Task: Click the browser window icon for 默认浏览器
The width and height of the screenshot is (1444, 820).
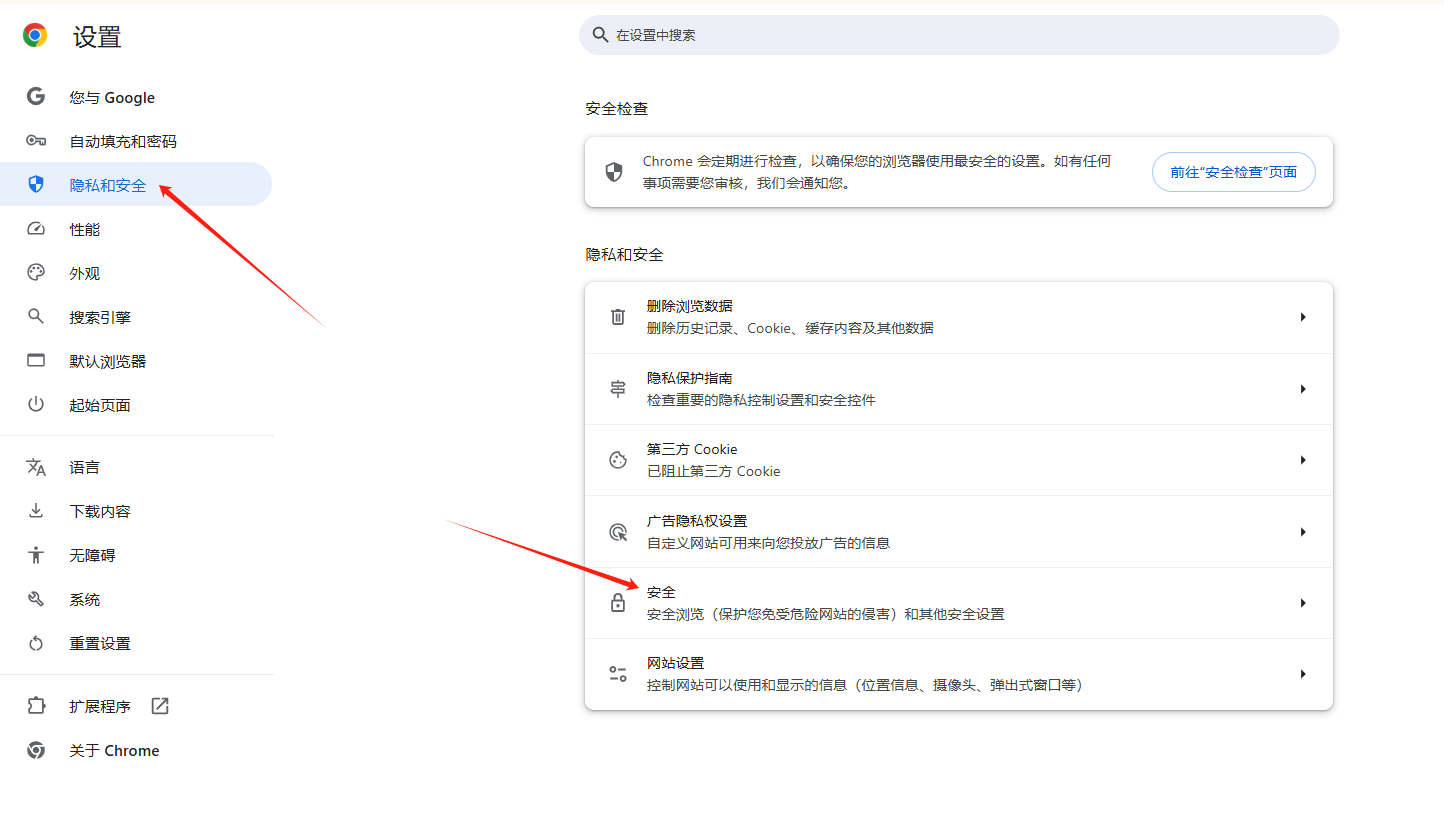Action: pyautogui.click(x=36, y=361)
